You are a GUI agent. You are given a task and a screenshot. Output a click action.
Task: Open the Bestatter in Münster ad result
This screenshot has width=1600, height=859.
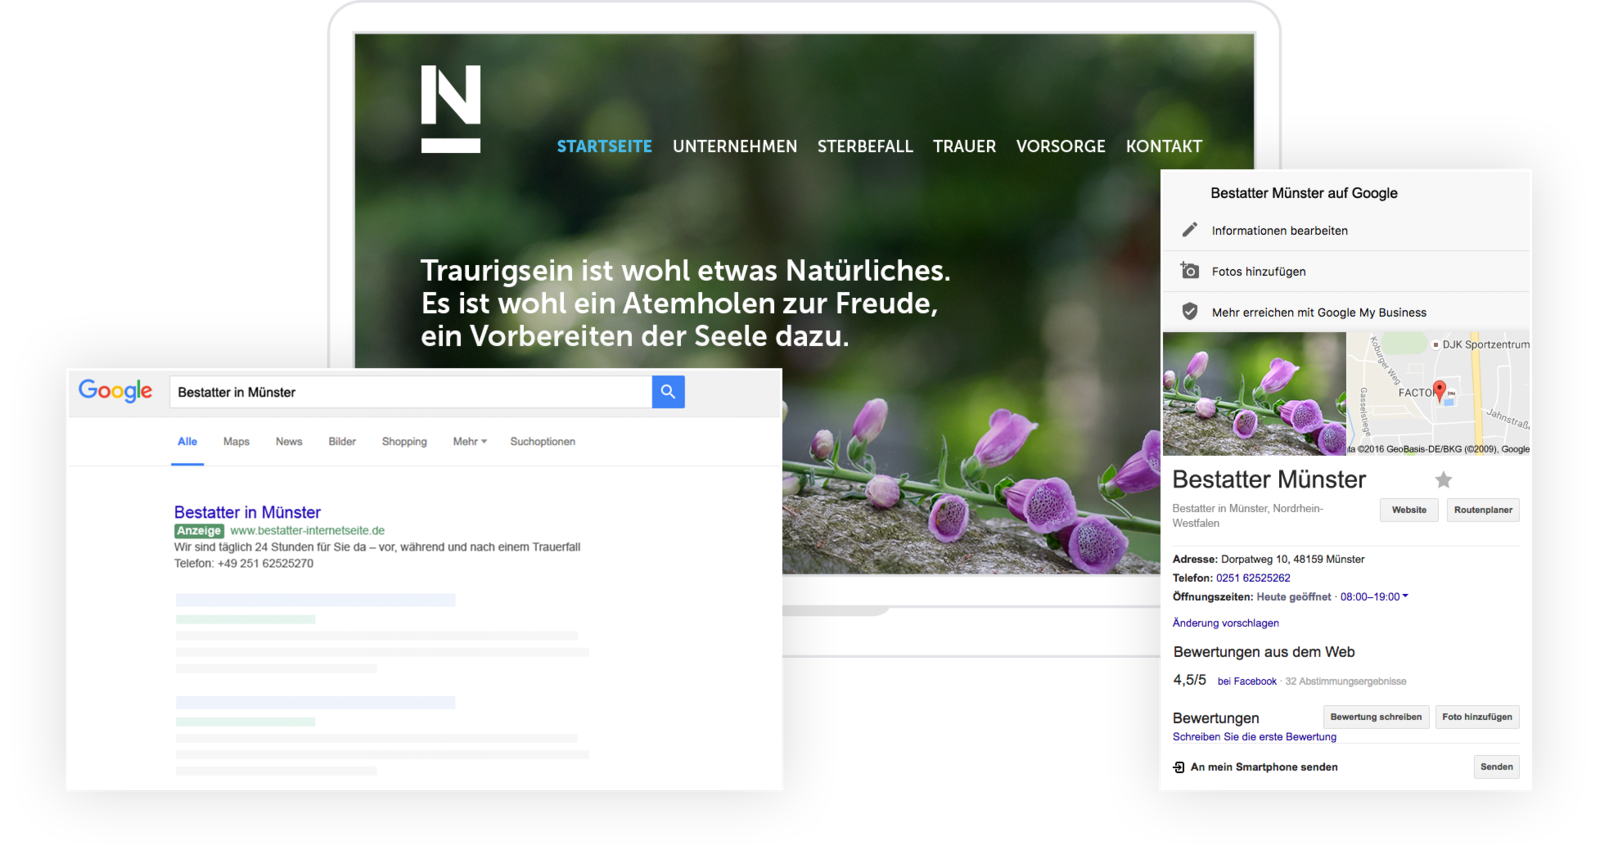pyautogui.click(x=247, y=512)
